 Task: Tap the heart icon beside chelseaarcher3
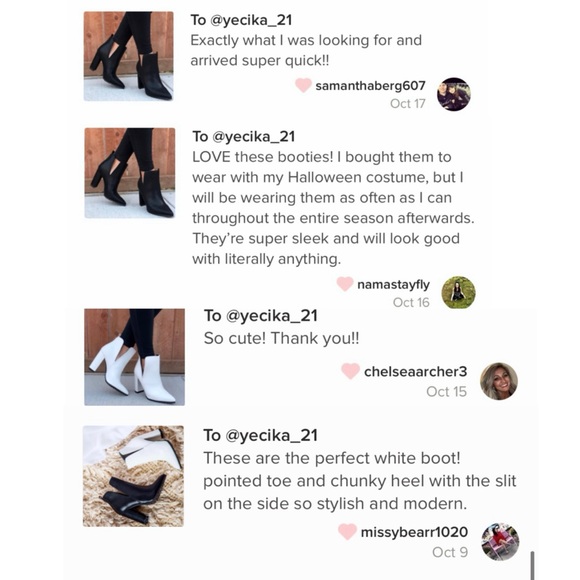pyautogui.click(x=350, y=371)
